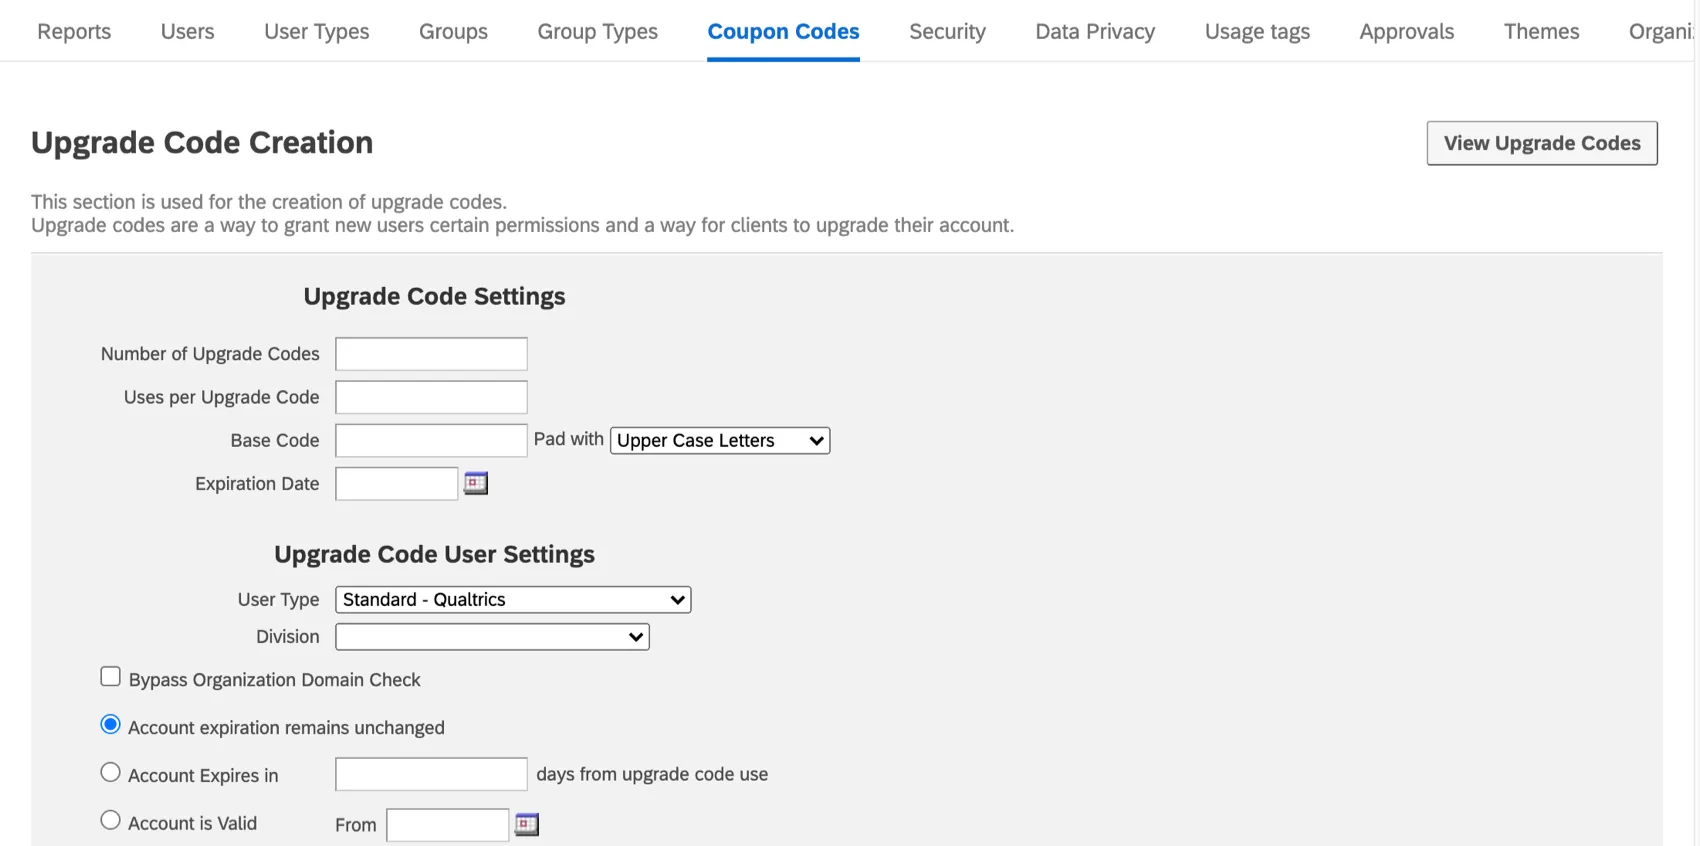This screenshot has height=846, width=1700.
Task: Open the User Type dropdown
Action: tap(513, 600)
